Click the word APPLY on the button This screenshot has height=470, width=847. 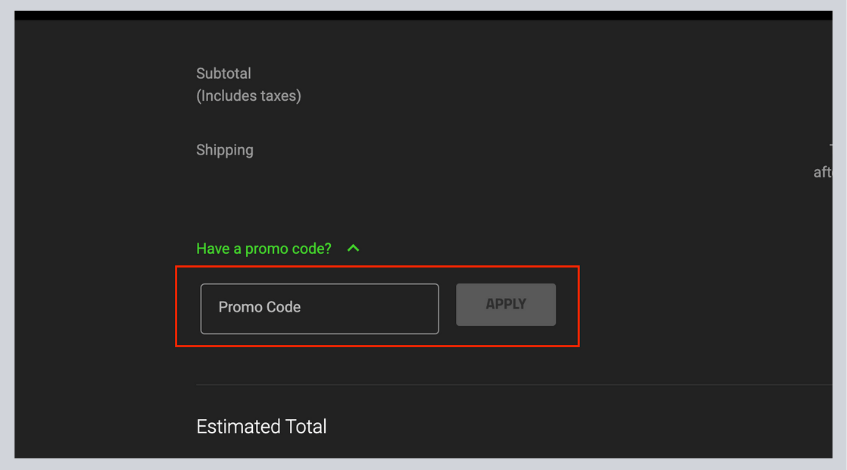[x=506, y=304]
